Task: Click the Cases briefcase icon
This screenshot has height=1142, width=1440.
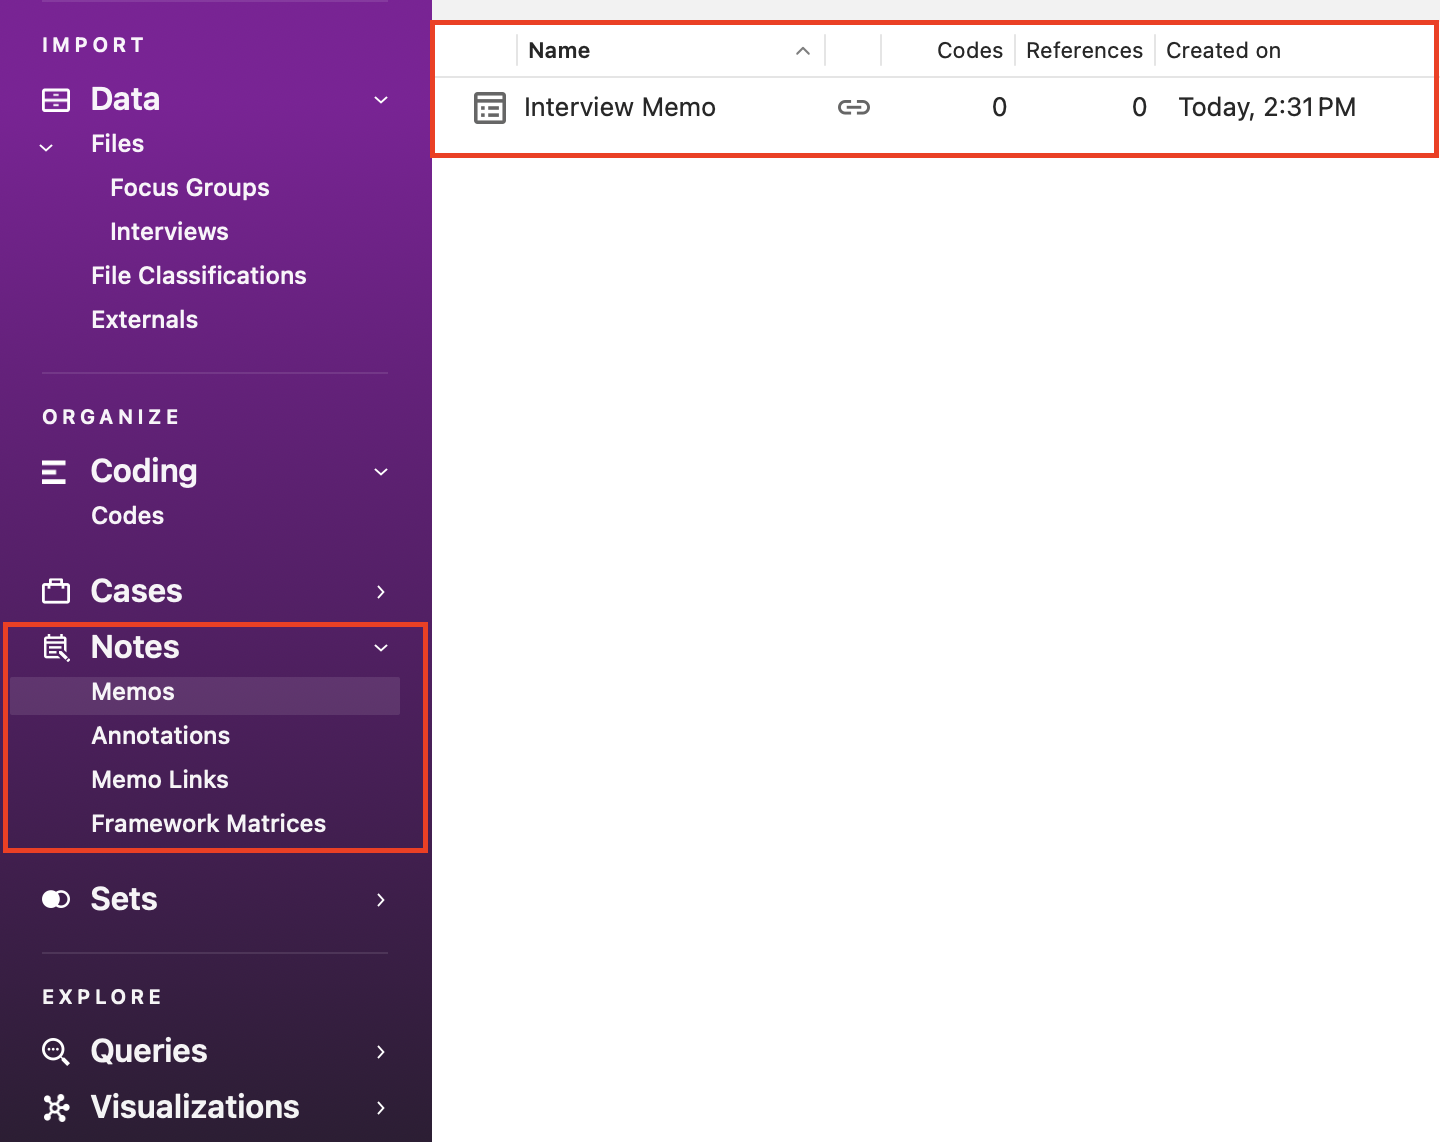Action: 56,591
